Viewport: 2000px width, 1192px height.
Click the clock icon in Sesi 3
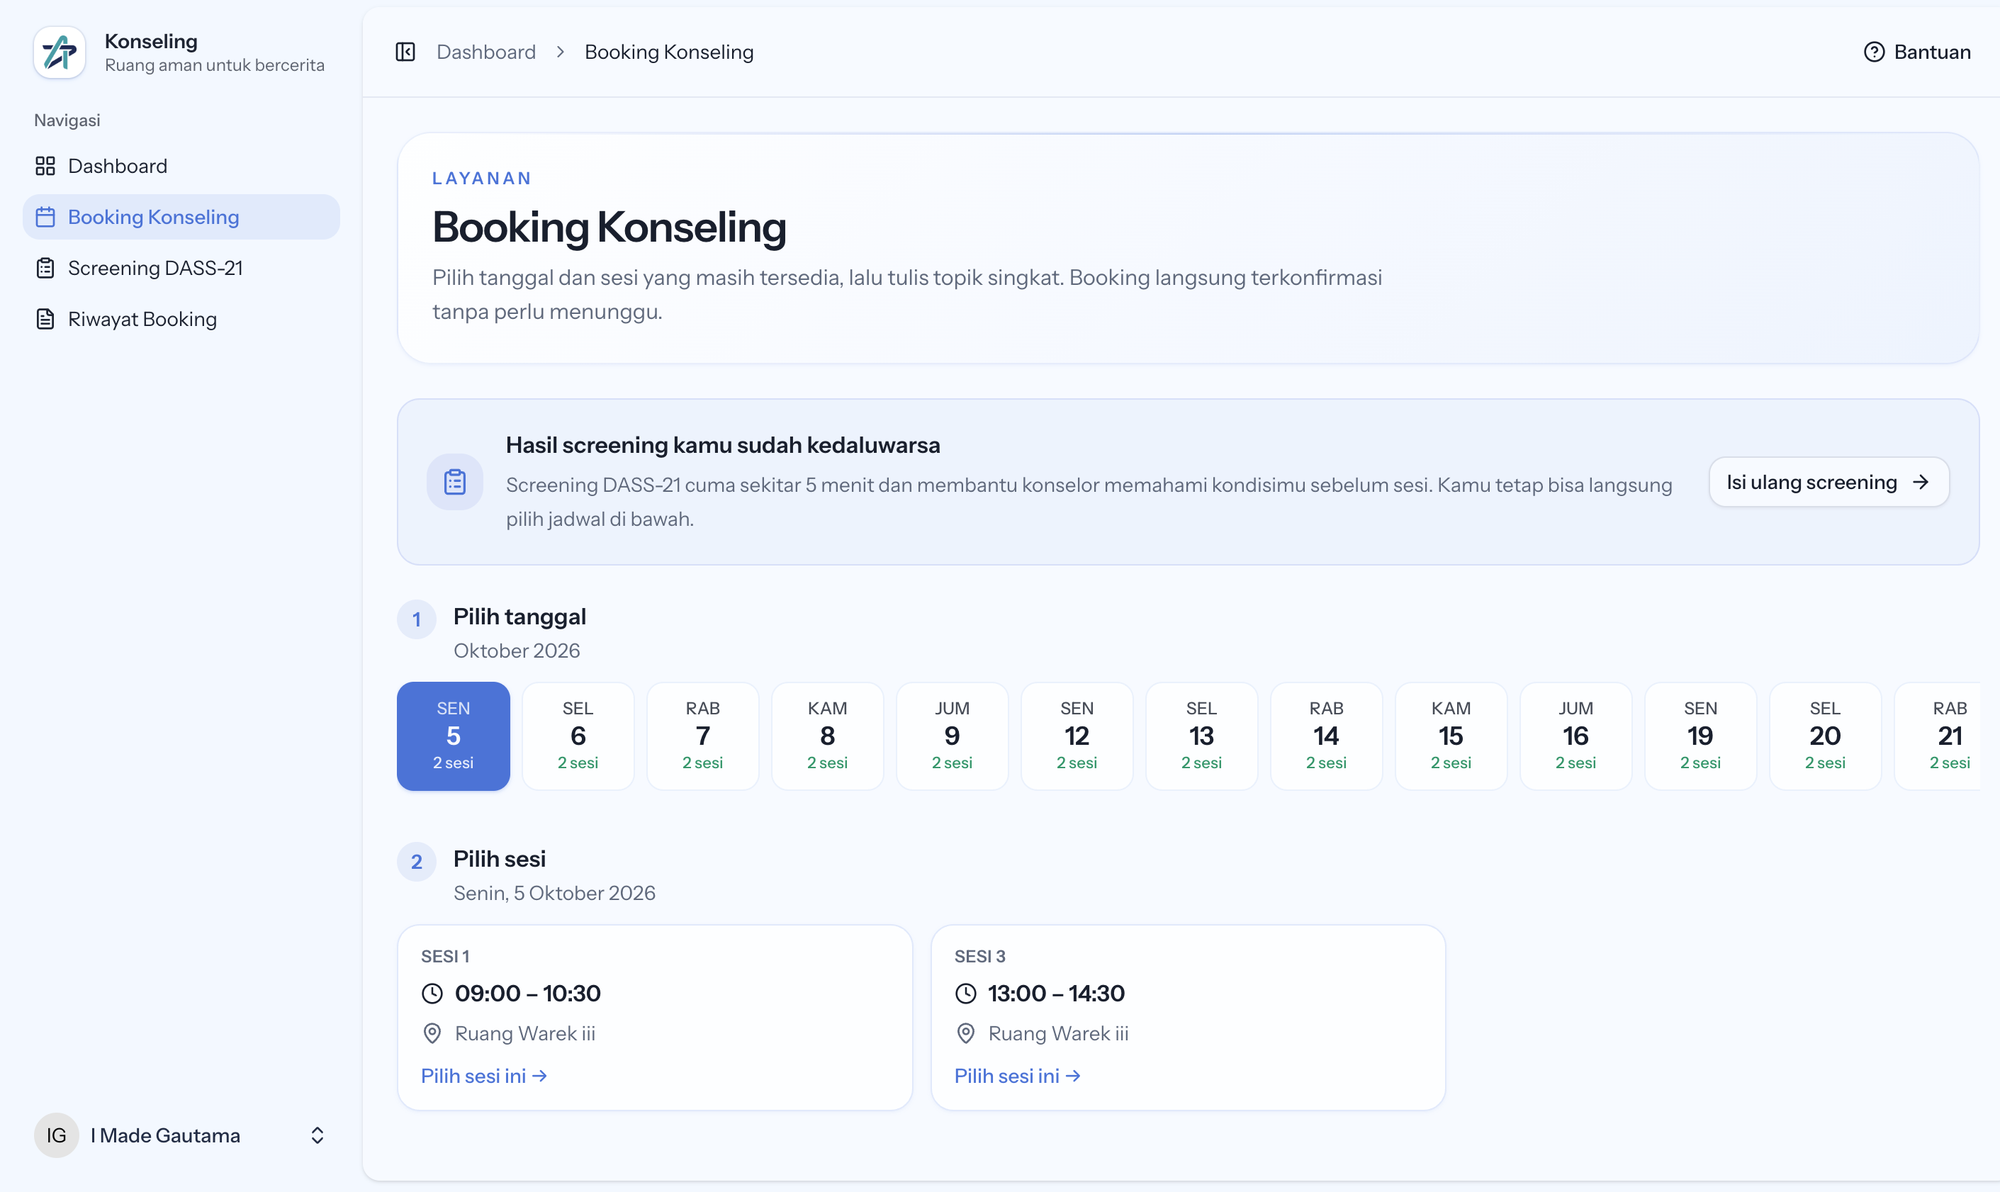965,994
